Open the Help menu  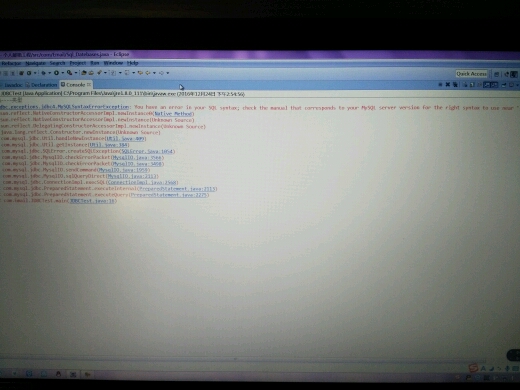(132, 63)
